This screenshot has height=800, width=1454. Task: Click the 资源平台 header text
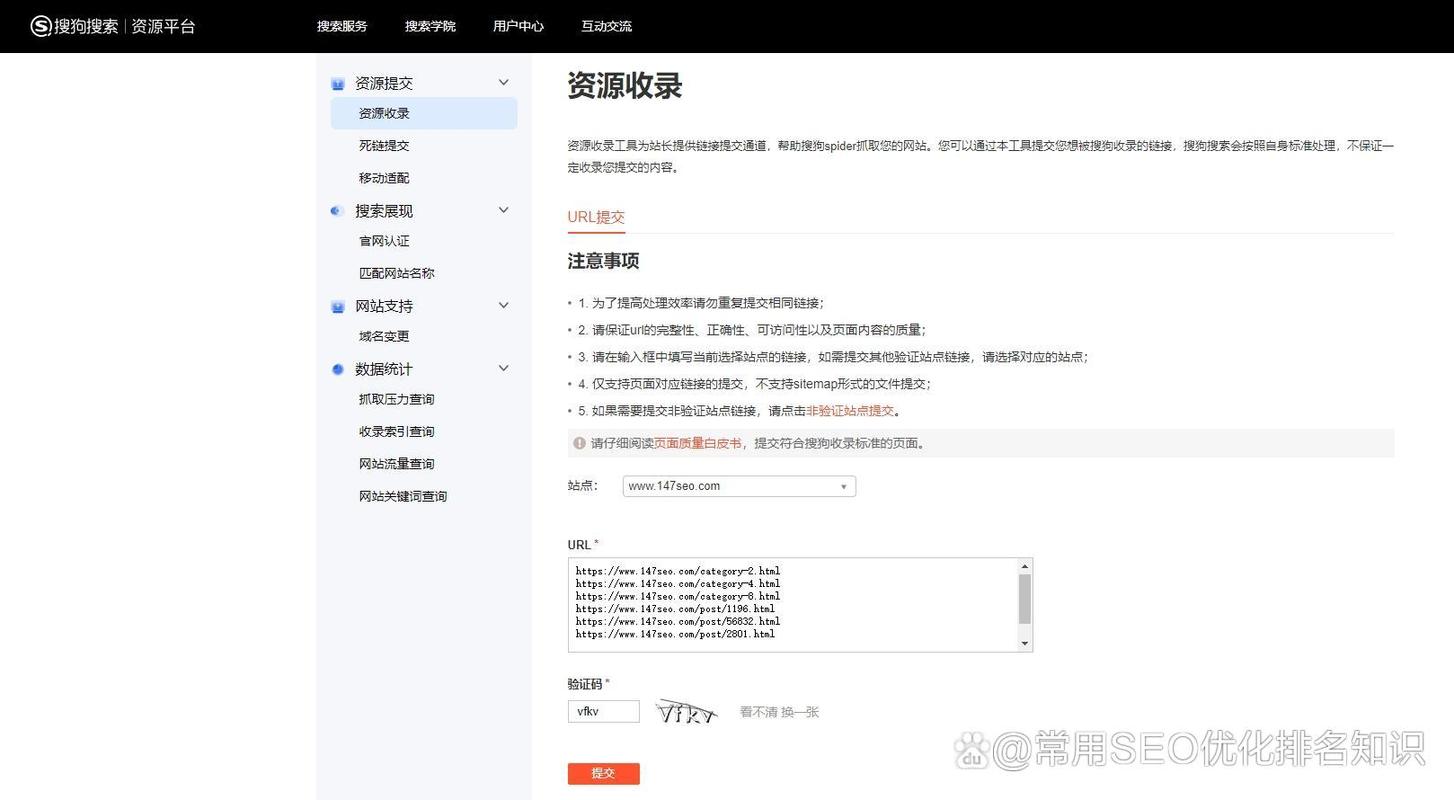[x=163, y=26]
